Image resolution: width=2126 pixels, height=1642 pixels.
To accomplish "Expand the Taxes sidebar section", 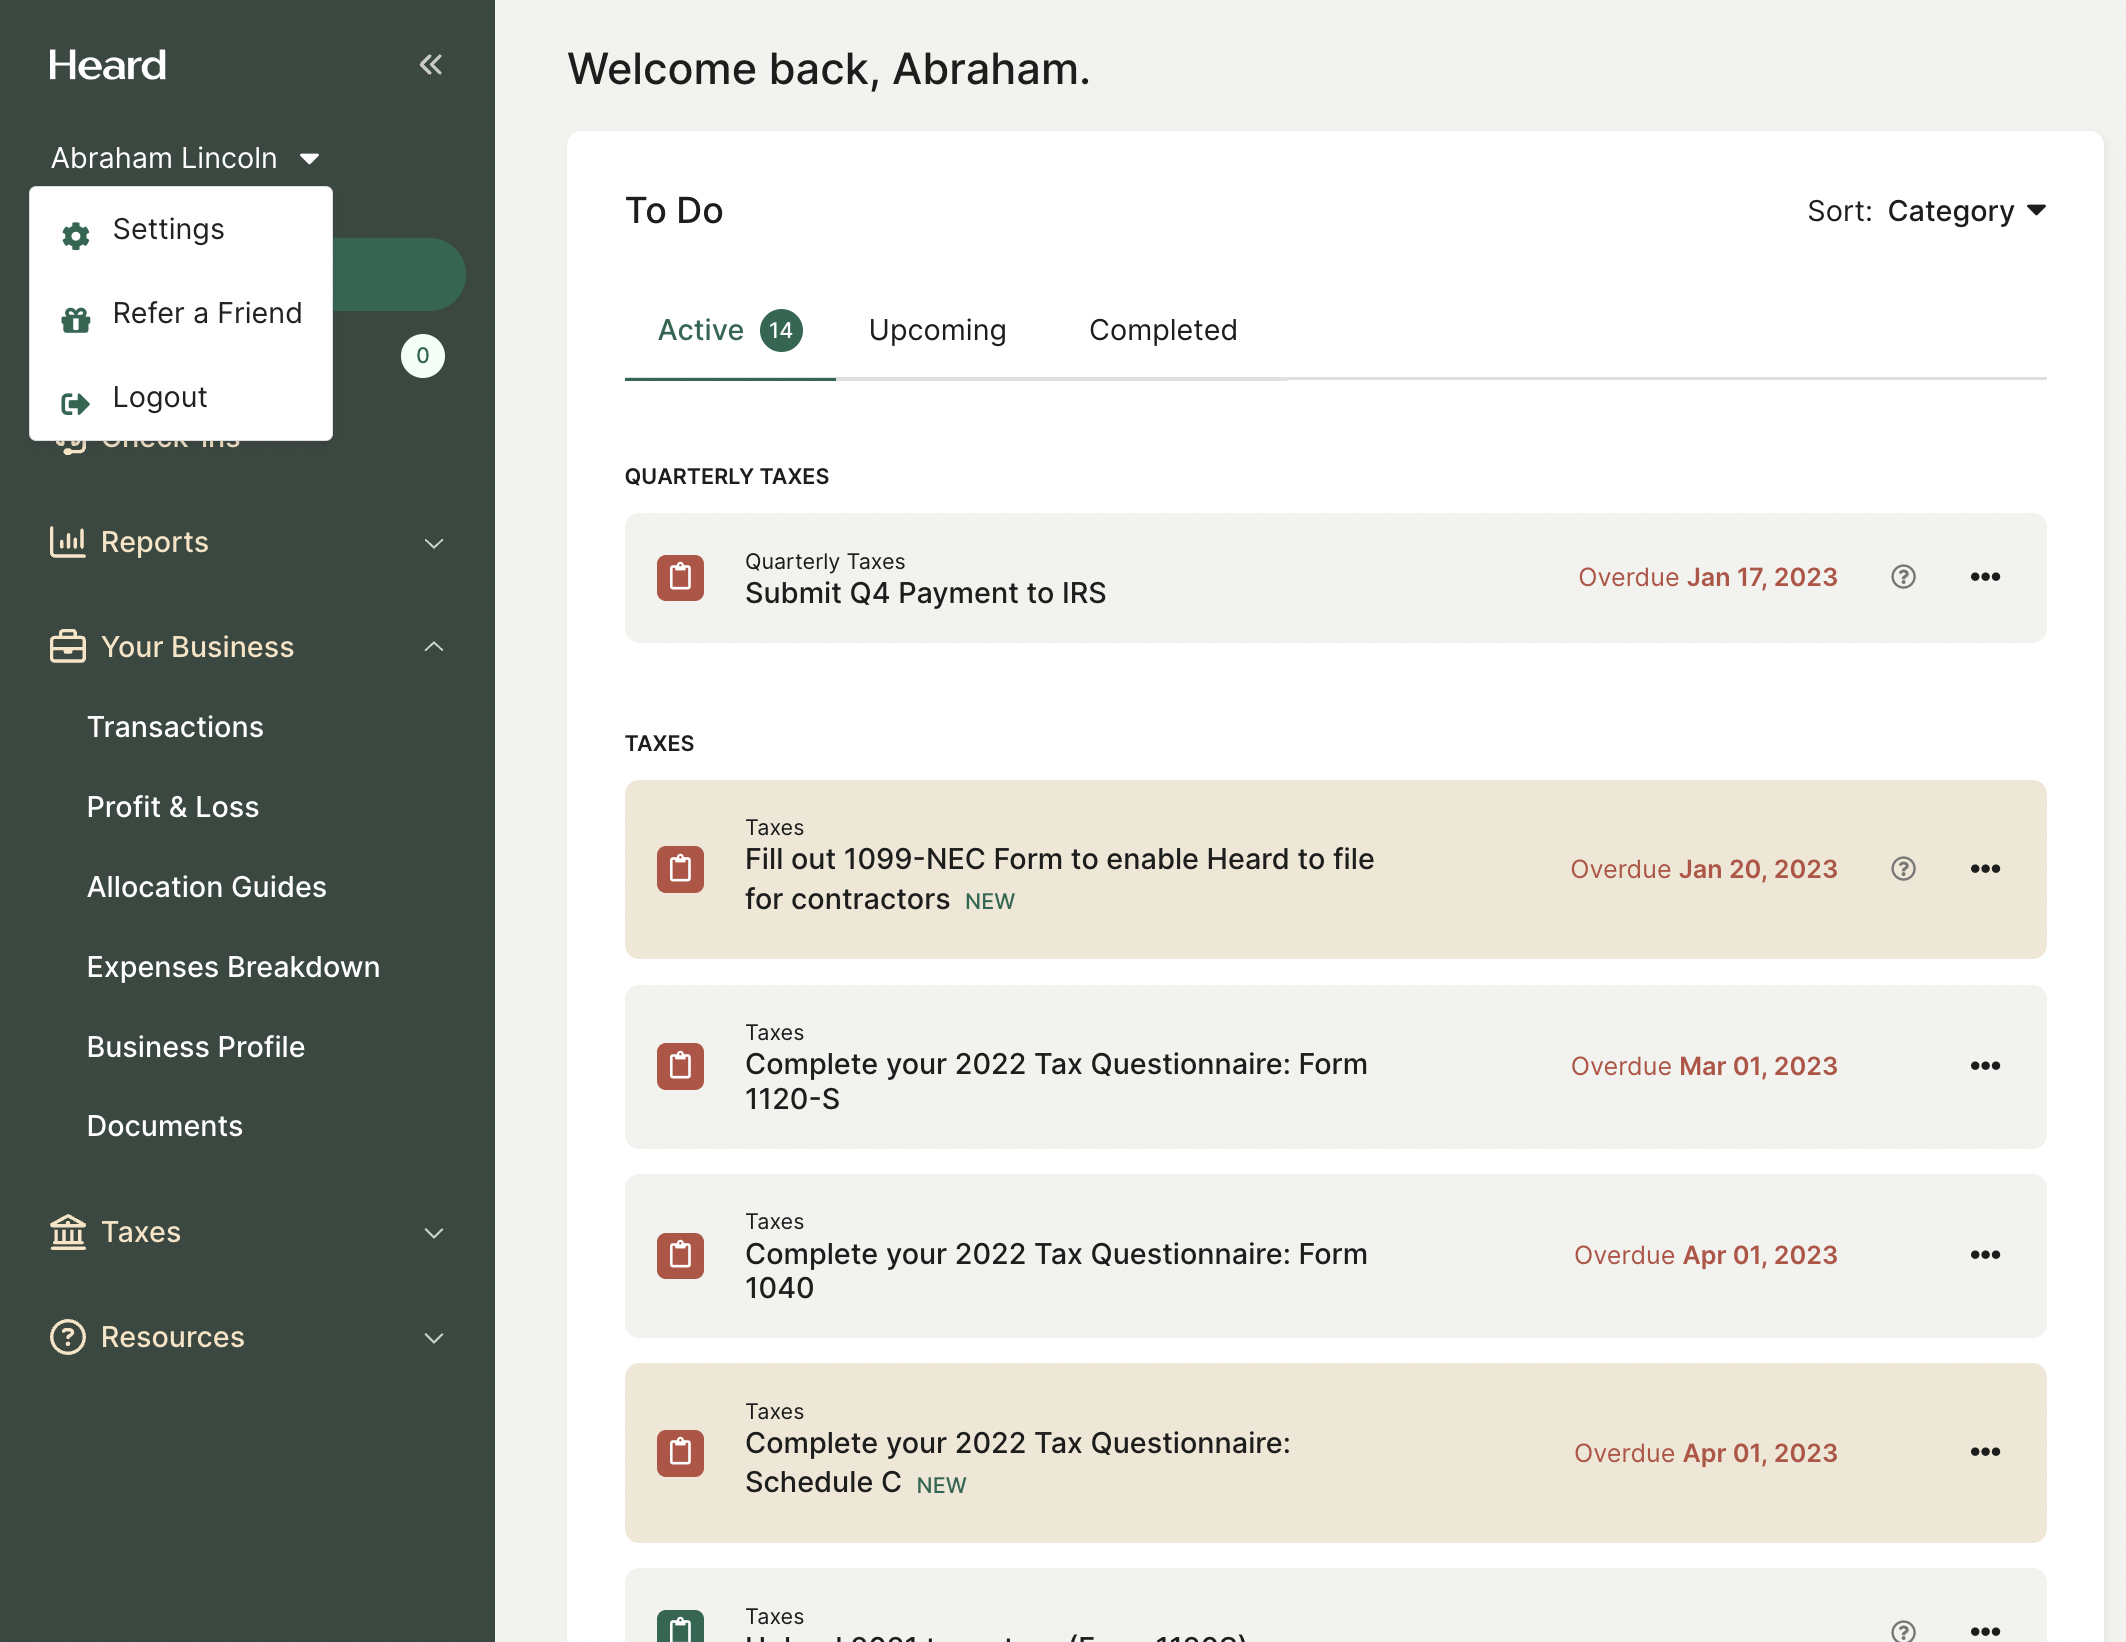I will 433,1233.
